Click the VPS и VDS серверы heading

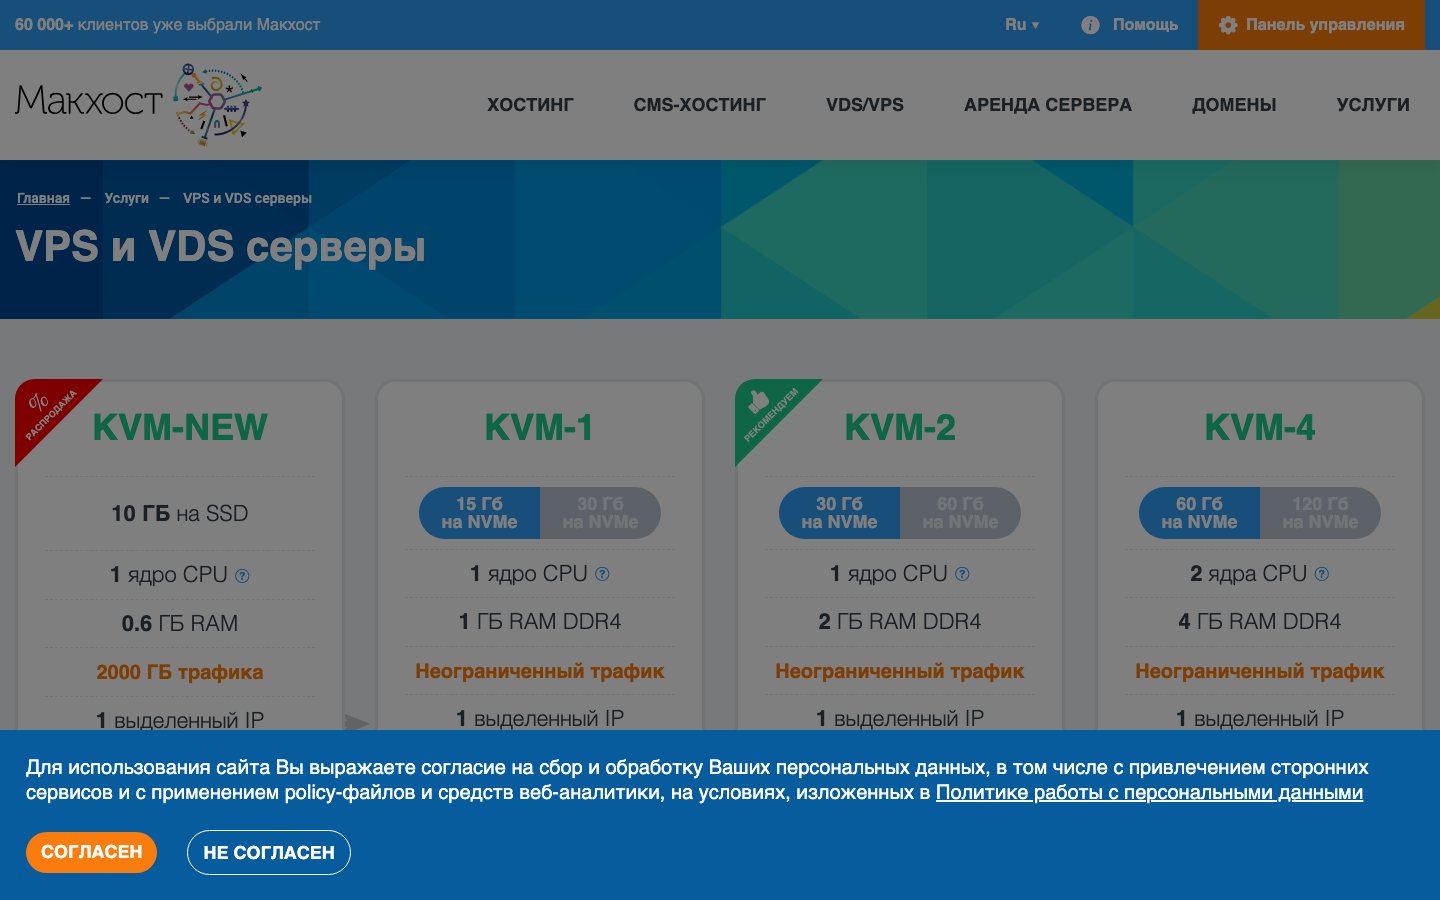coord(221,247)
